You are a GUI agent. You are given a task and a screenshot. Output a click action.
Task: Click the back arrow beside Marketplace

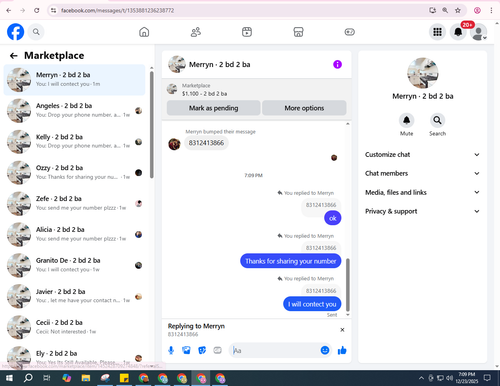[13, 56]
